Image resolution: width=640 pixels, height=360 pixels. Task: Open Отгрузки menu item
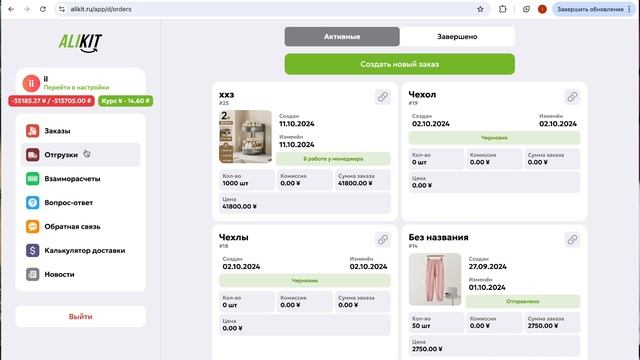[x=80, y=155]
